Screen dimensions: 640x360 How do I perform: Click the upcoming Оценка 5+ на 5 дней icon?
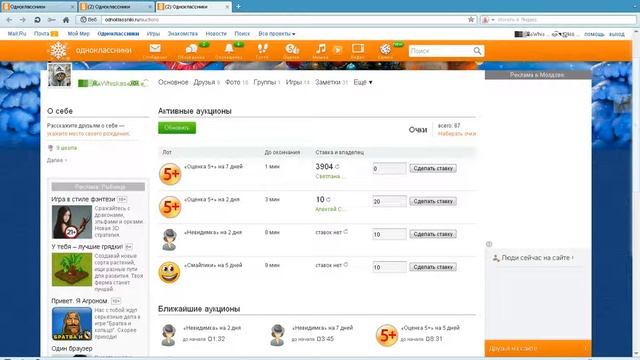click(387, 336)
